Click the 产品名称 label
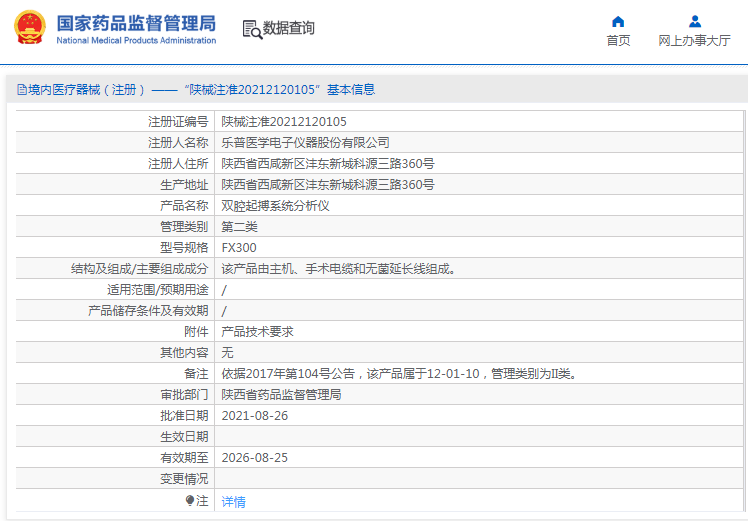The image size is (748, 521). coord(185,206)
